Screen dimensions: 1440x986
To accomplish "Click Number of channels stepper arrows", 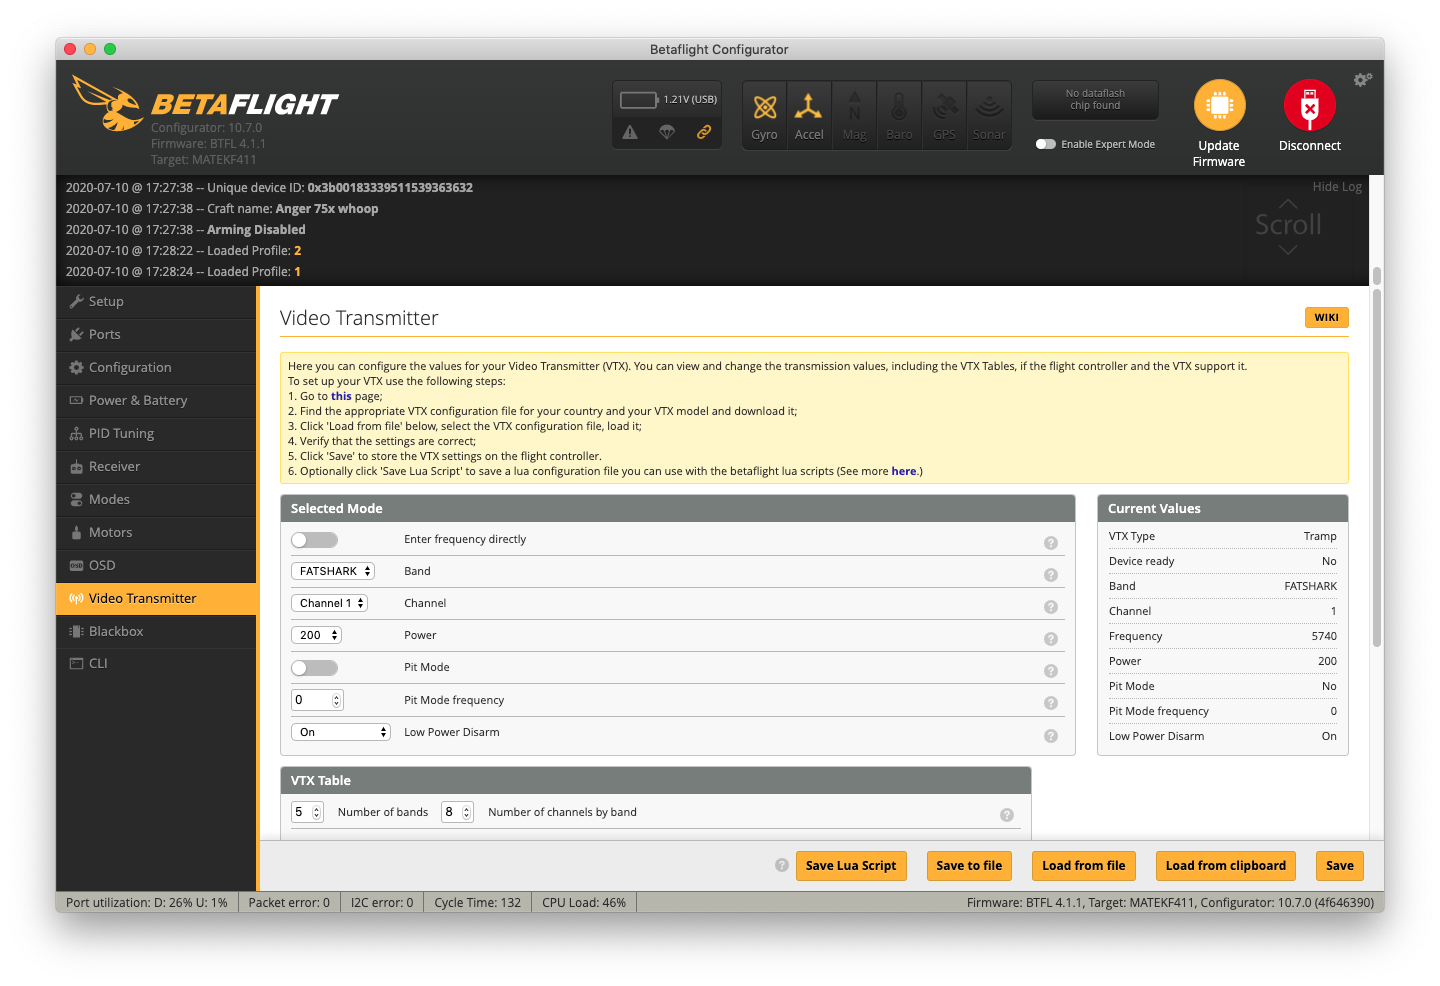I will coord(466,812).
